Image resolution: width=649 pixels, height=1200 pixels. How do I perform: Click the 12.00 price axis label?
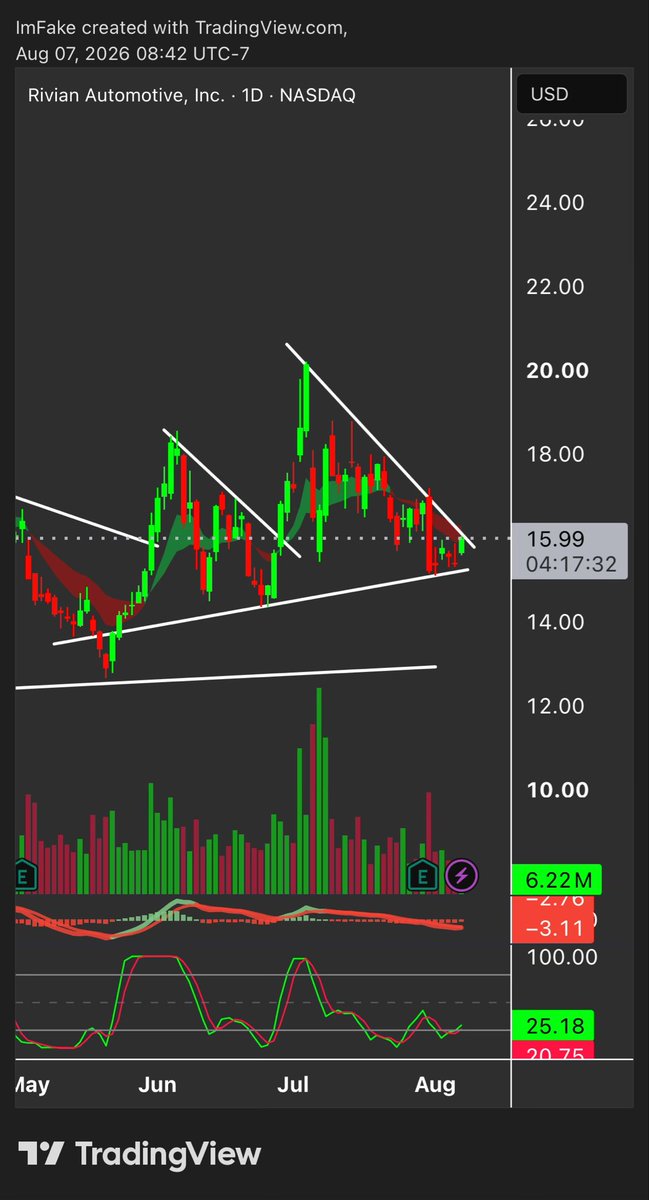[x=557, y=706]
